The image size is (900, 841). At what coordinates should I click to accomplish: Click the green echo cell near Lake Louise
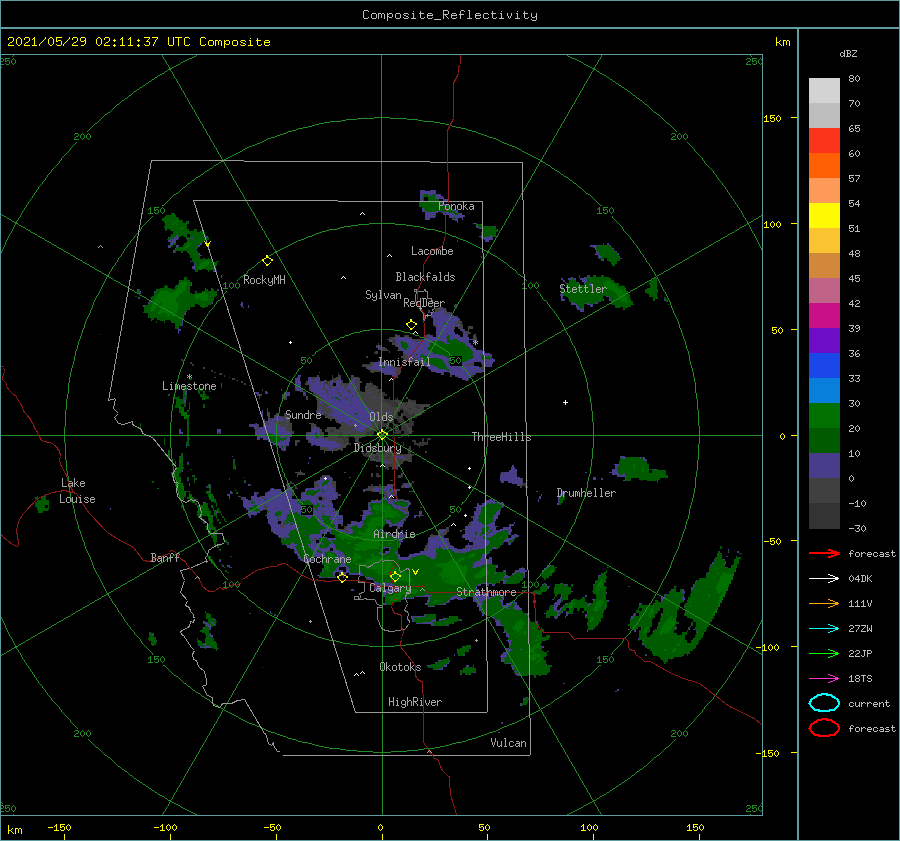point(42,505)
